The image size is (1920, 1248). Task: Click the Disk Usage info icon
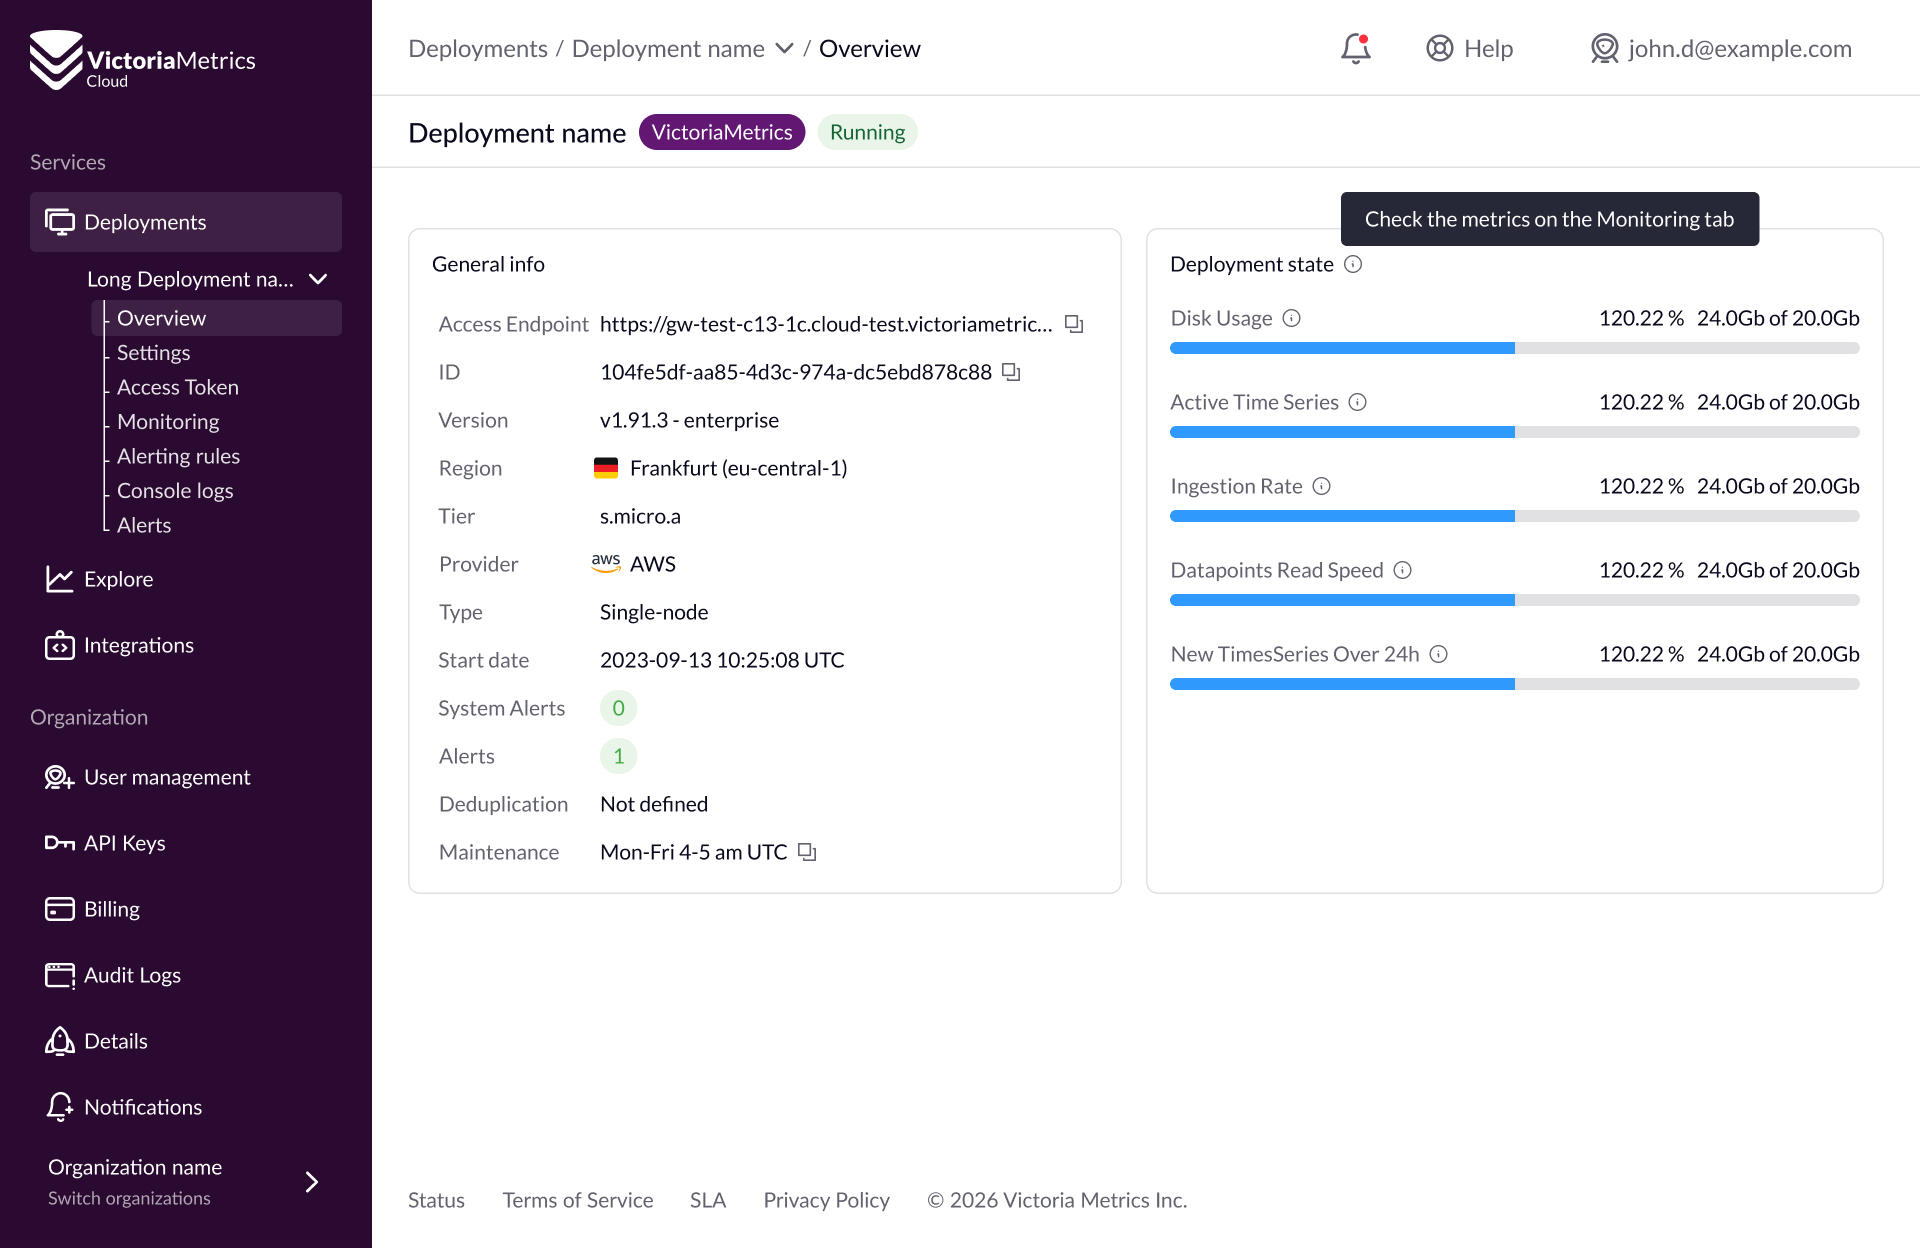1292,318
